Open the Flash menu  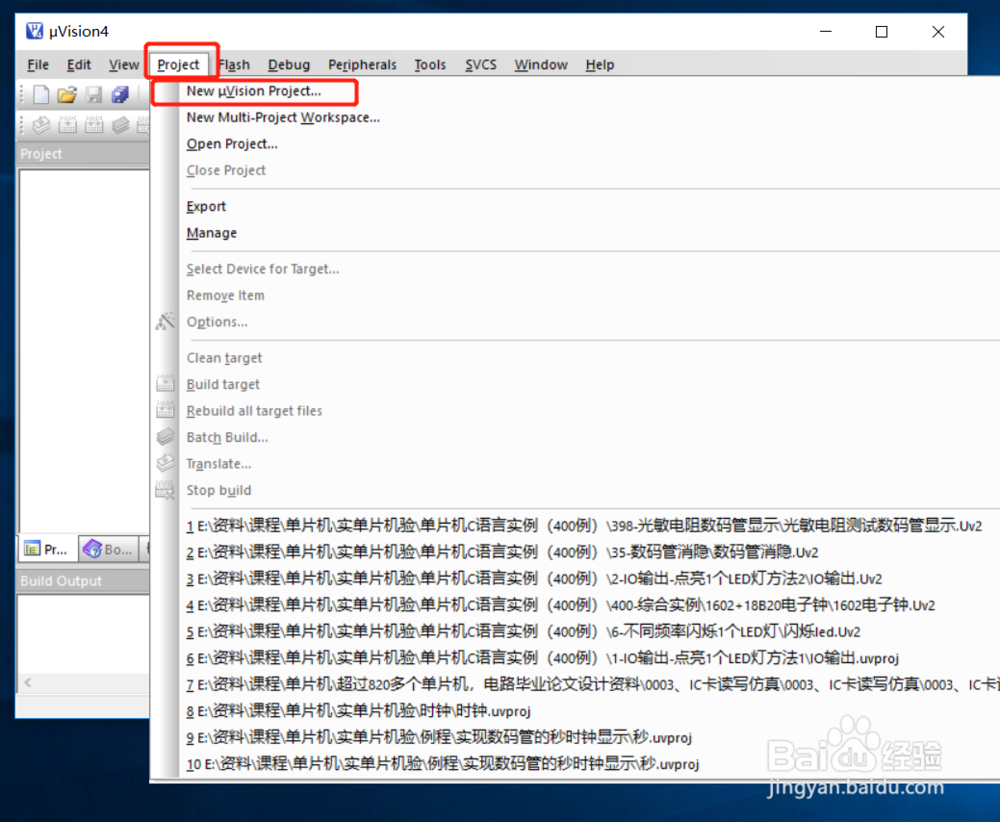(234, 64)
